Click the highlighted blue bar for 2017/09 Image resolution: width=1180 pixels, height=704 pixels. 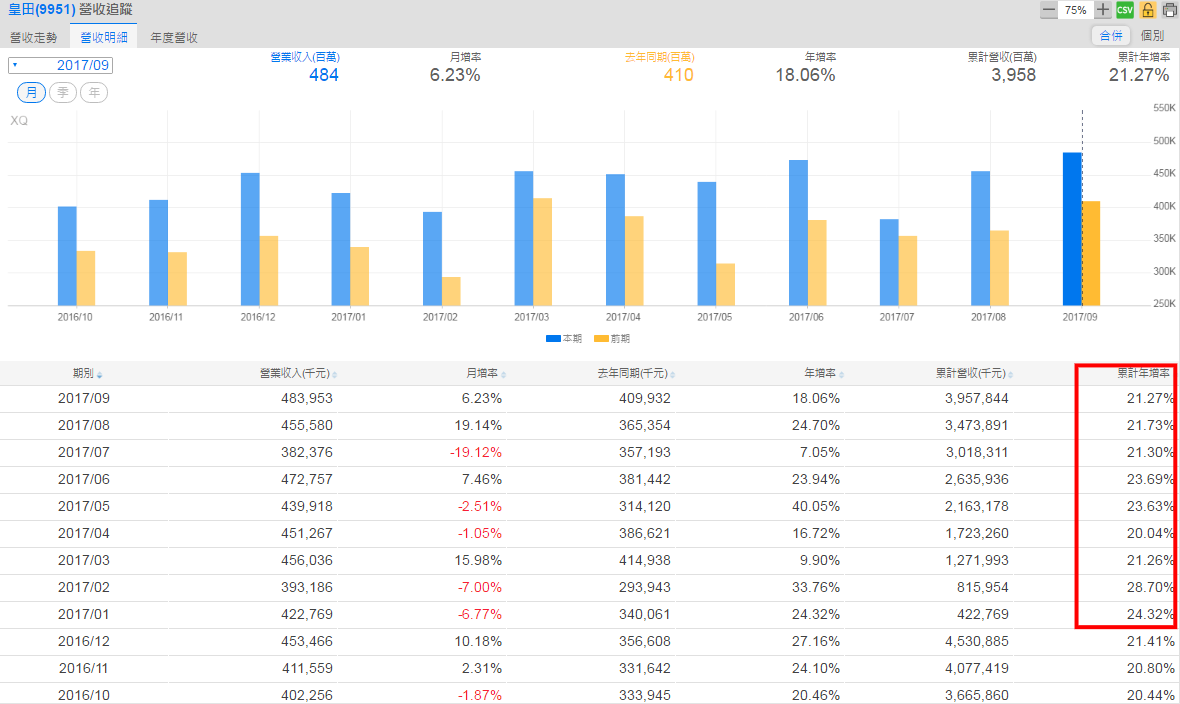1072,229
